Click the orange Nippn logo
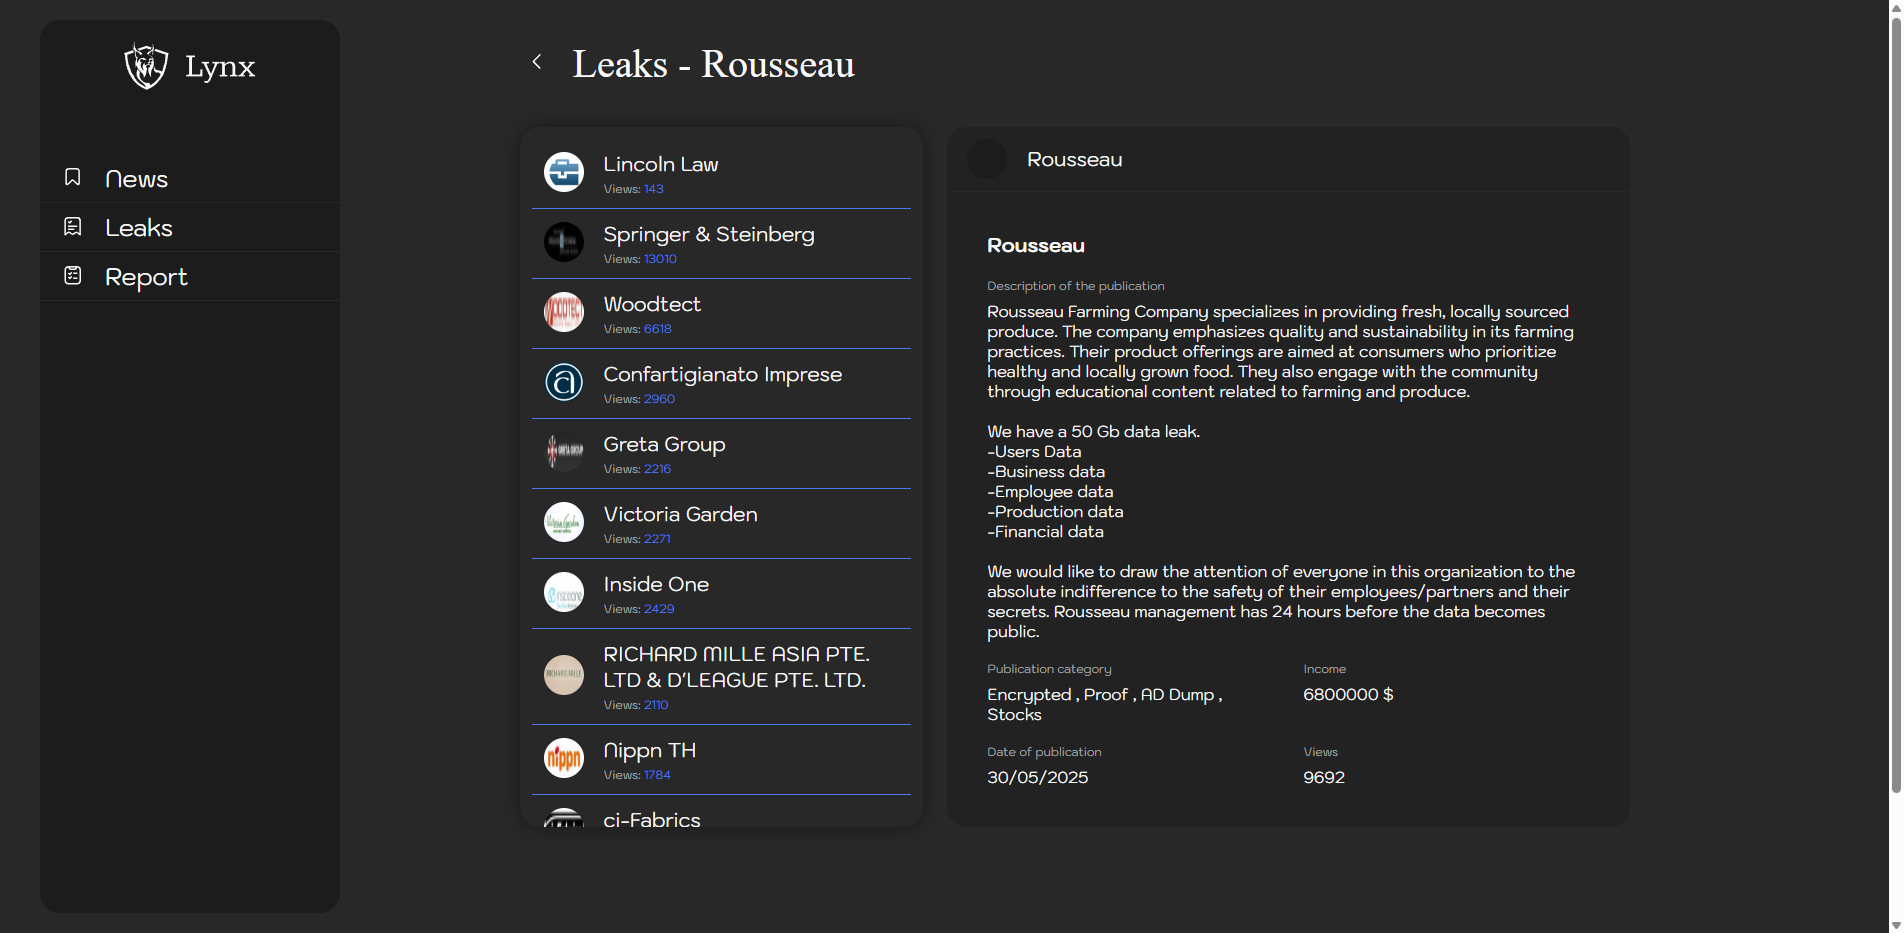Screen dimensions: 1904x933 click(x=564, y=758)
